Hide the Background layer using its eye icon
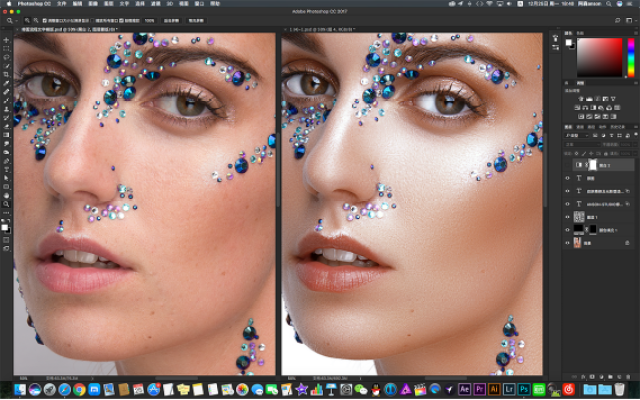Screen dimensions: 640x400 [x=567, y=243]
